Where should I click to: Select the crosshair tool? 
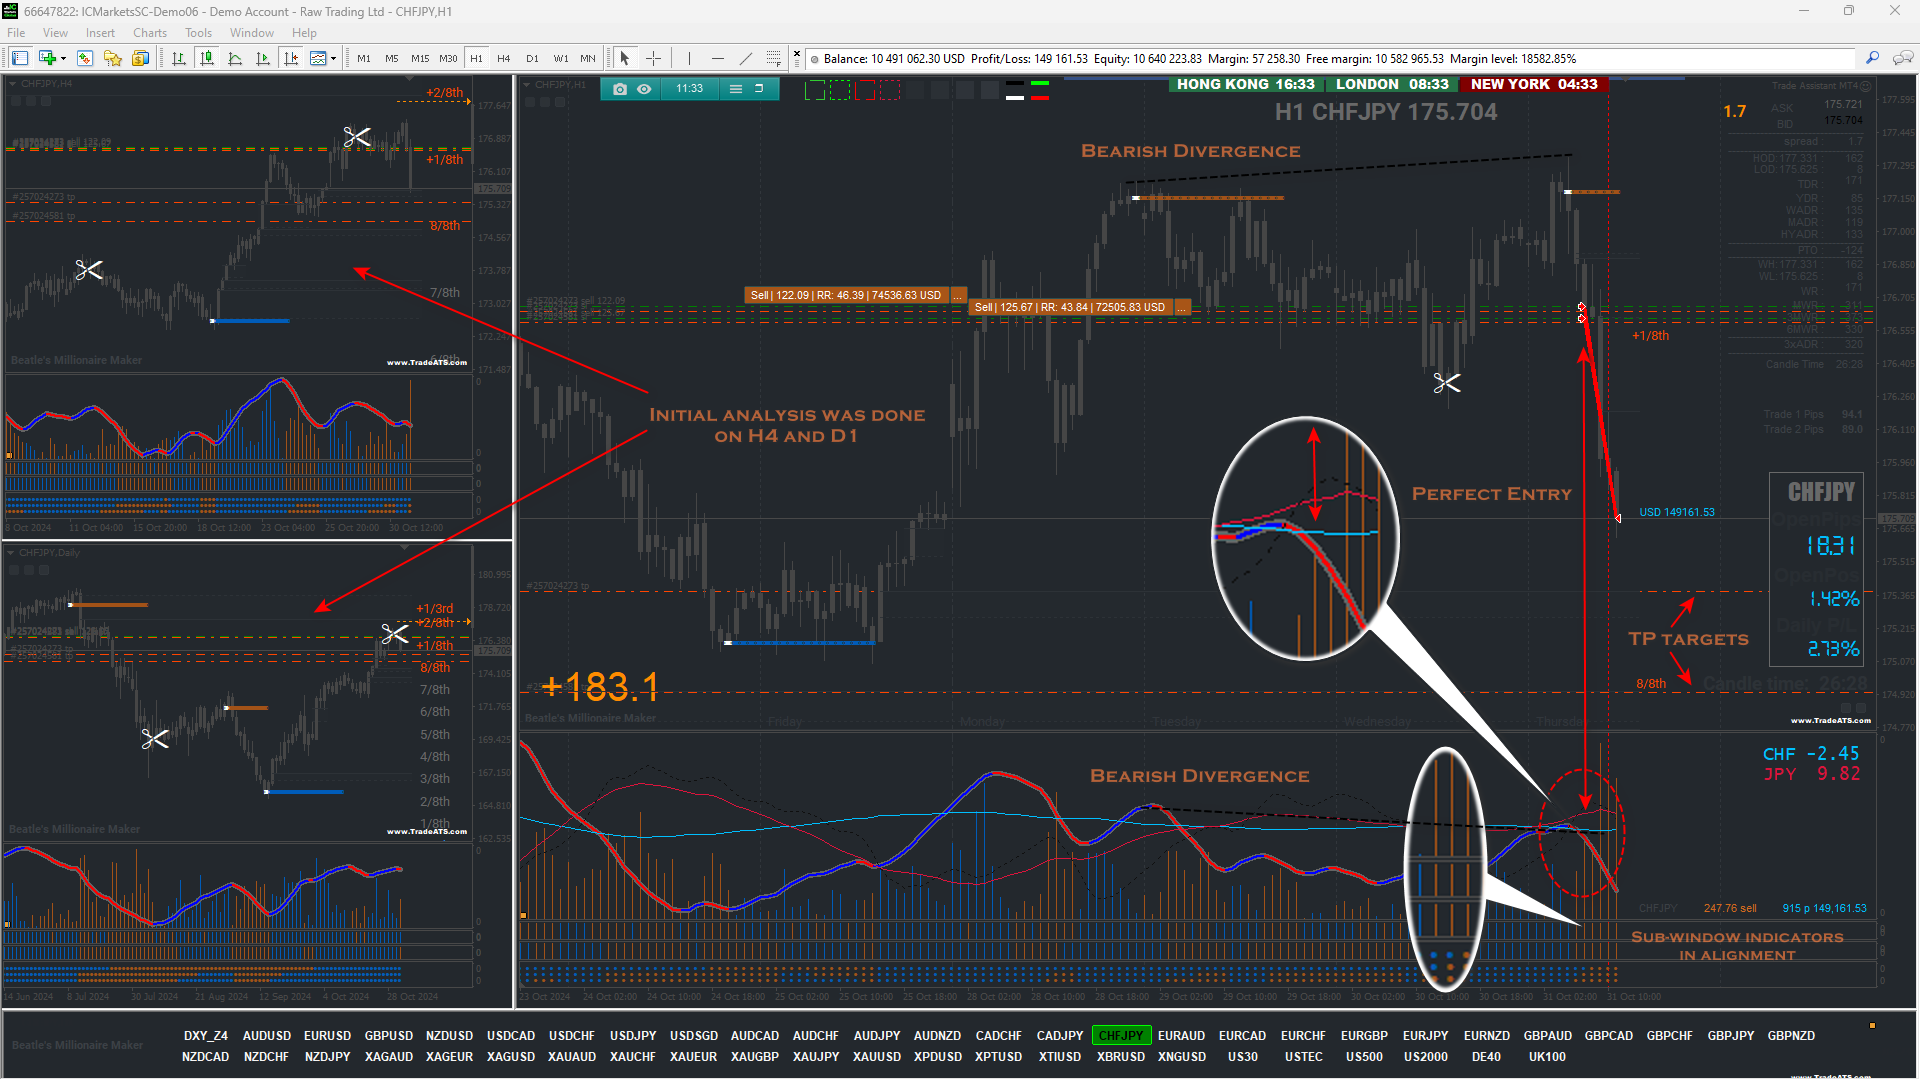click(x=653, y=59)
